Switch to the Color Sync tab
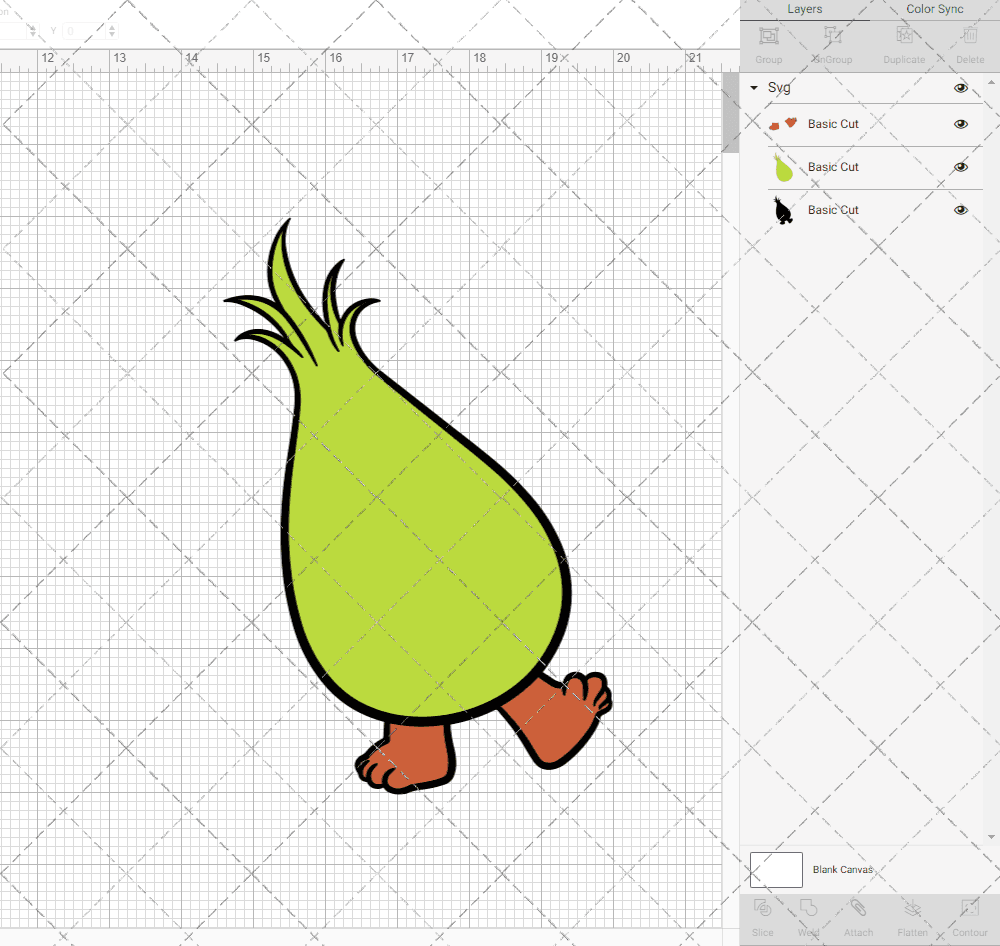Viewport: 1000px width, 946px height. click(934, 9)
